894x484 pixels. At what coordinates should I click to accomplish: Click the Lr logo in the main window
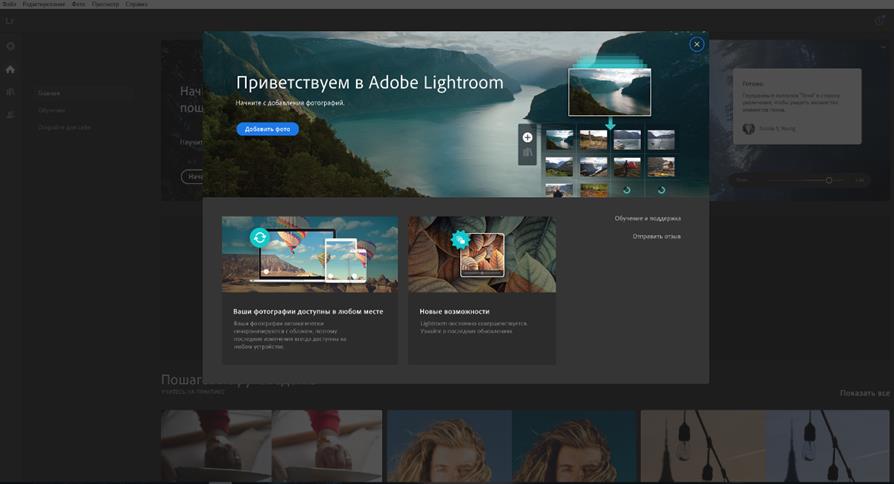click(10, 21)
